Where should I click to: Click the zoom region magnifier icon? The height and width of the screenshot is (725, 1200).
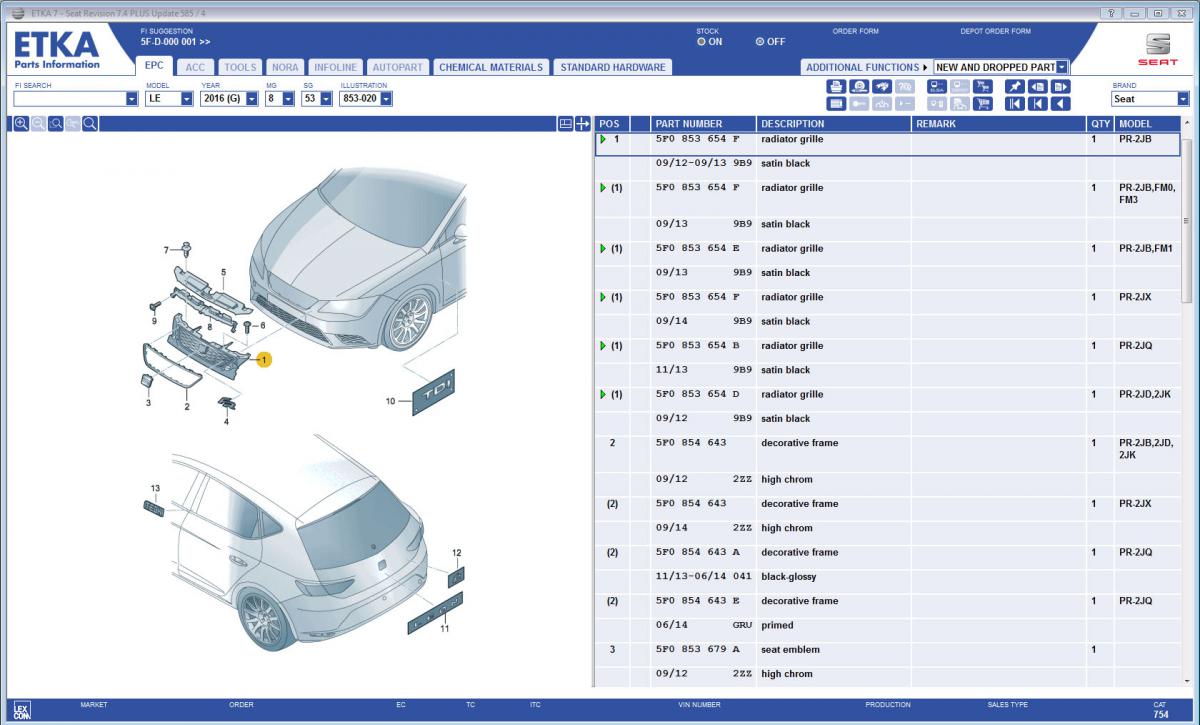point(56,123)
